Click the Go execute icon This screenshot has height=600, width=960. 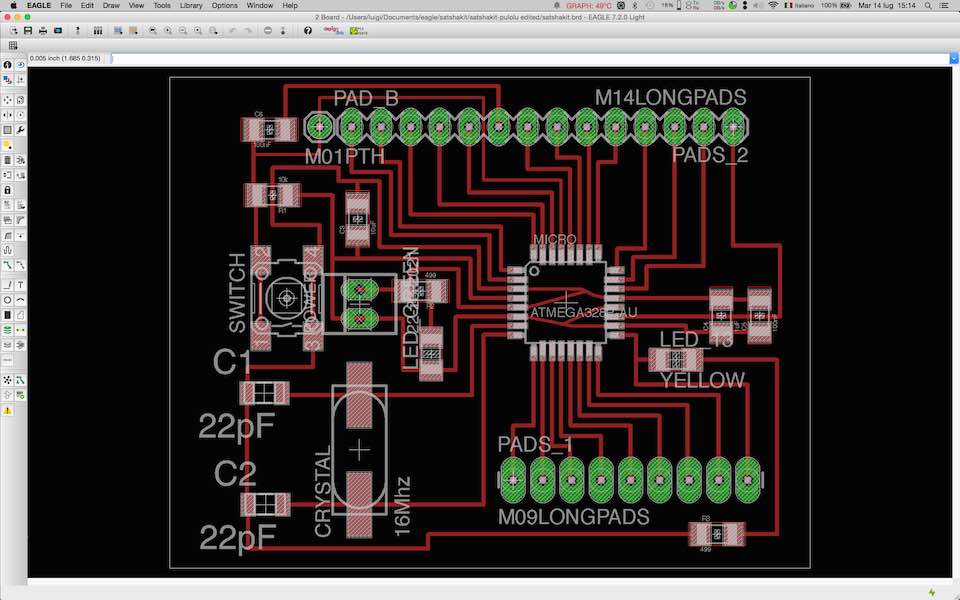282,31
